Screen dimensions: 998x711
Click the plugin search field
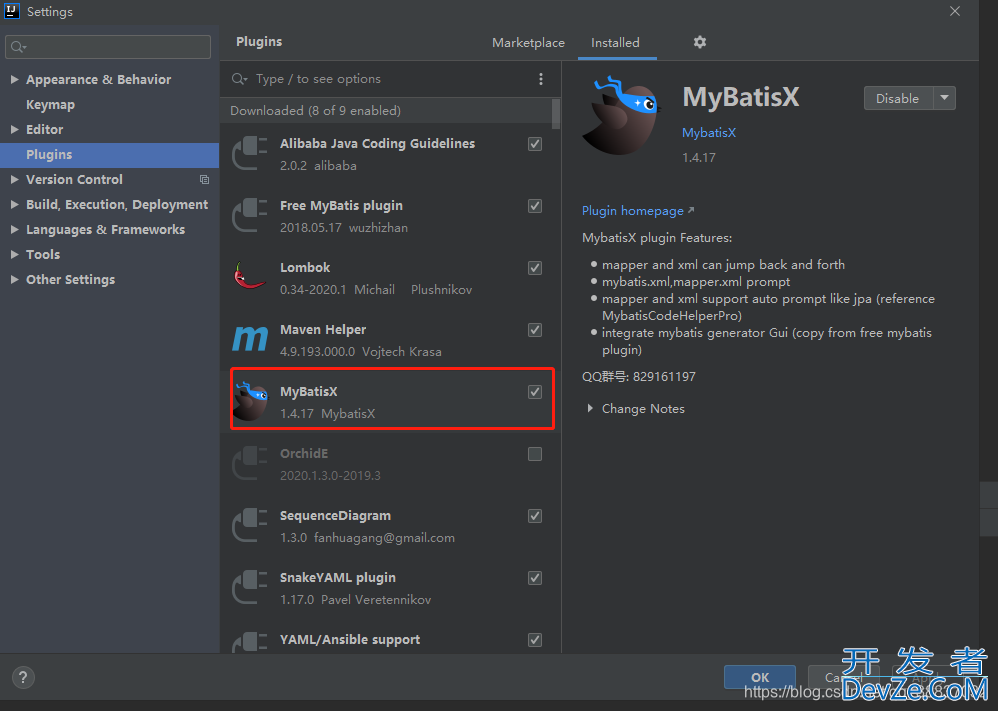click(x=390, y=79)
